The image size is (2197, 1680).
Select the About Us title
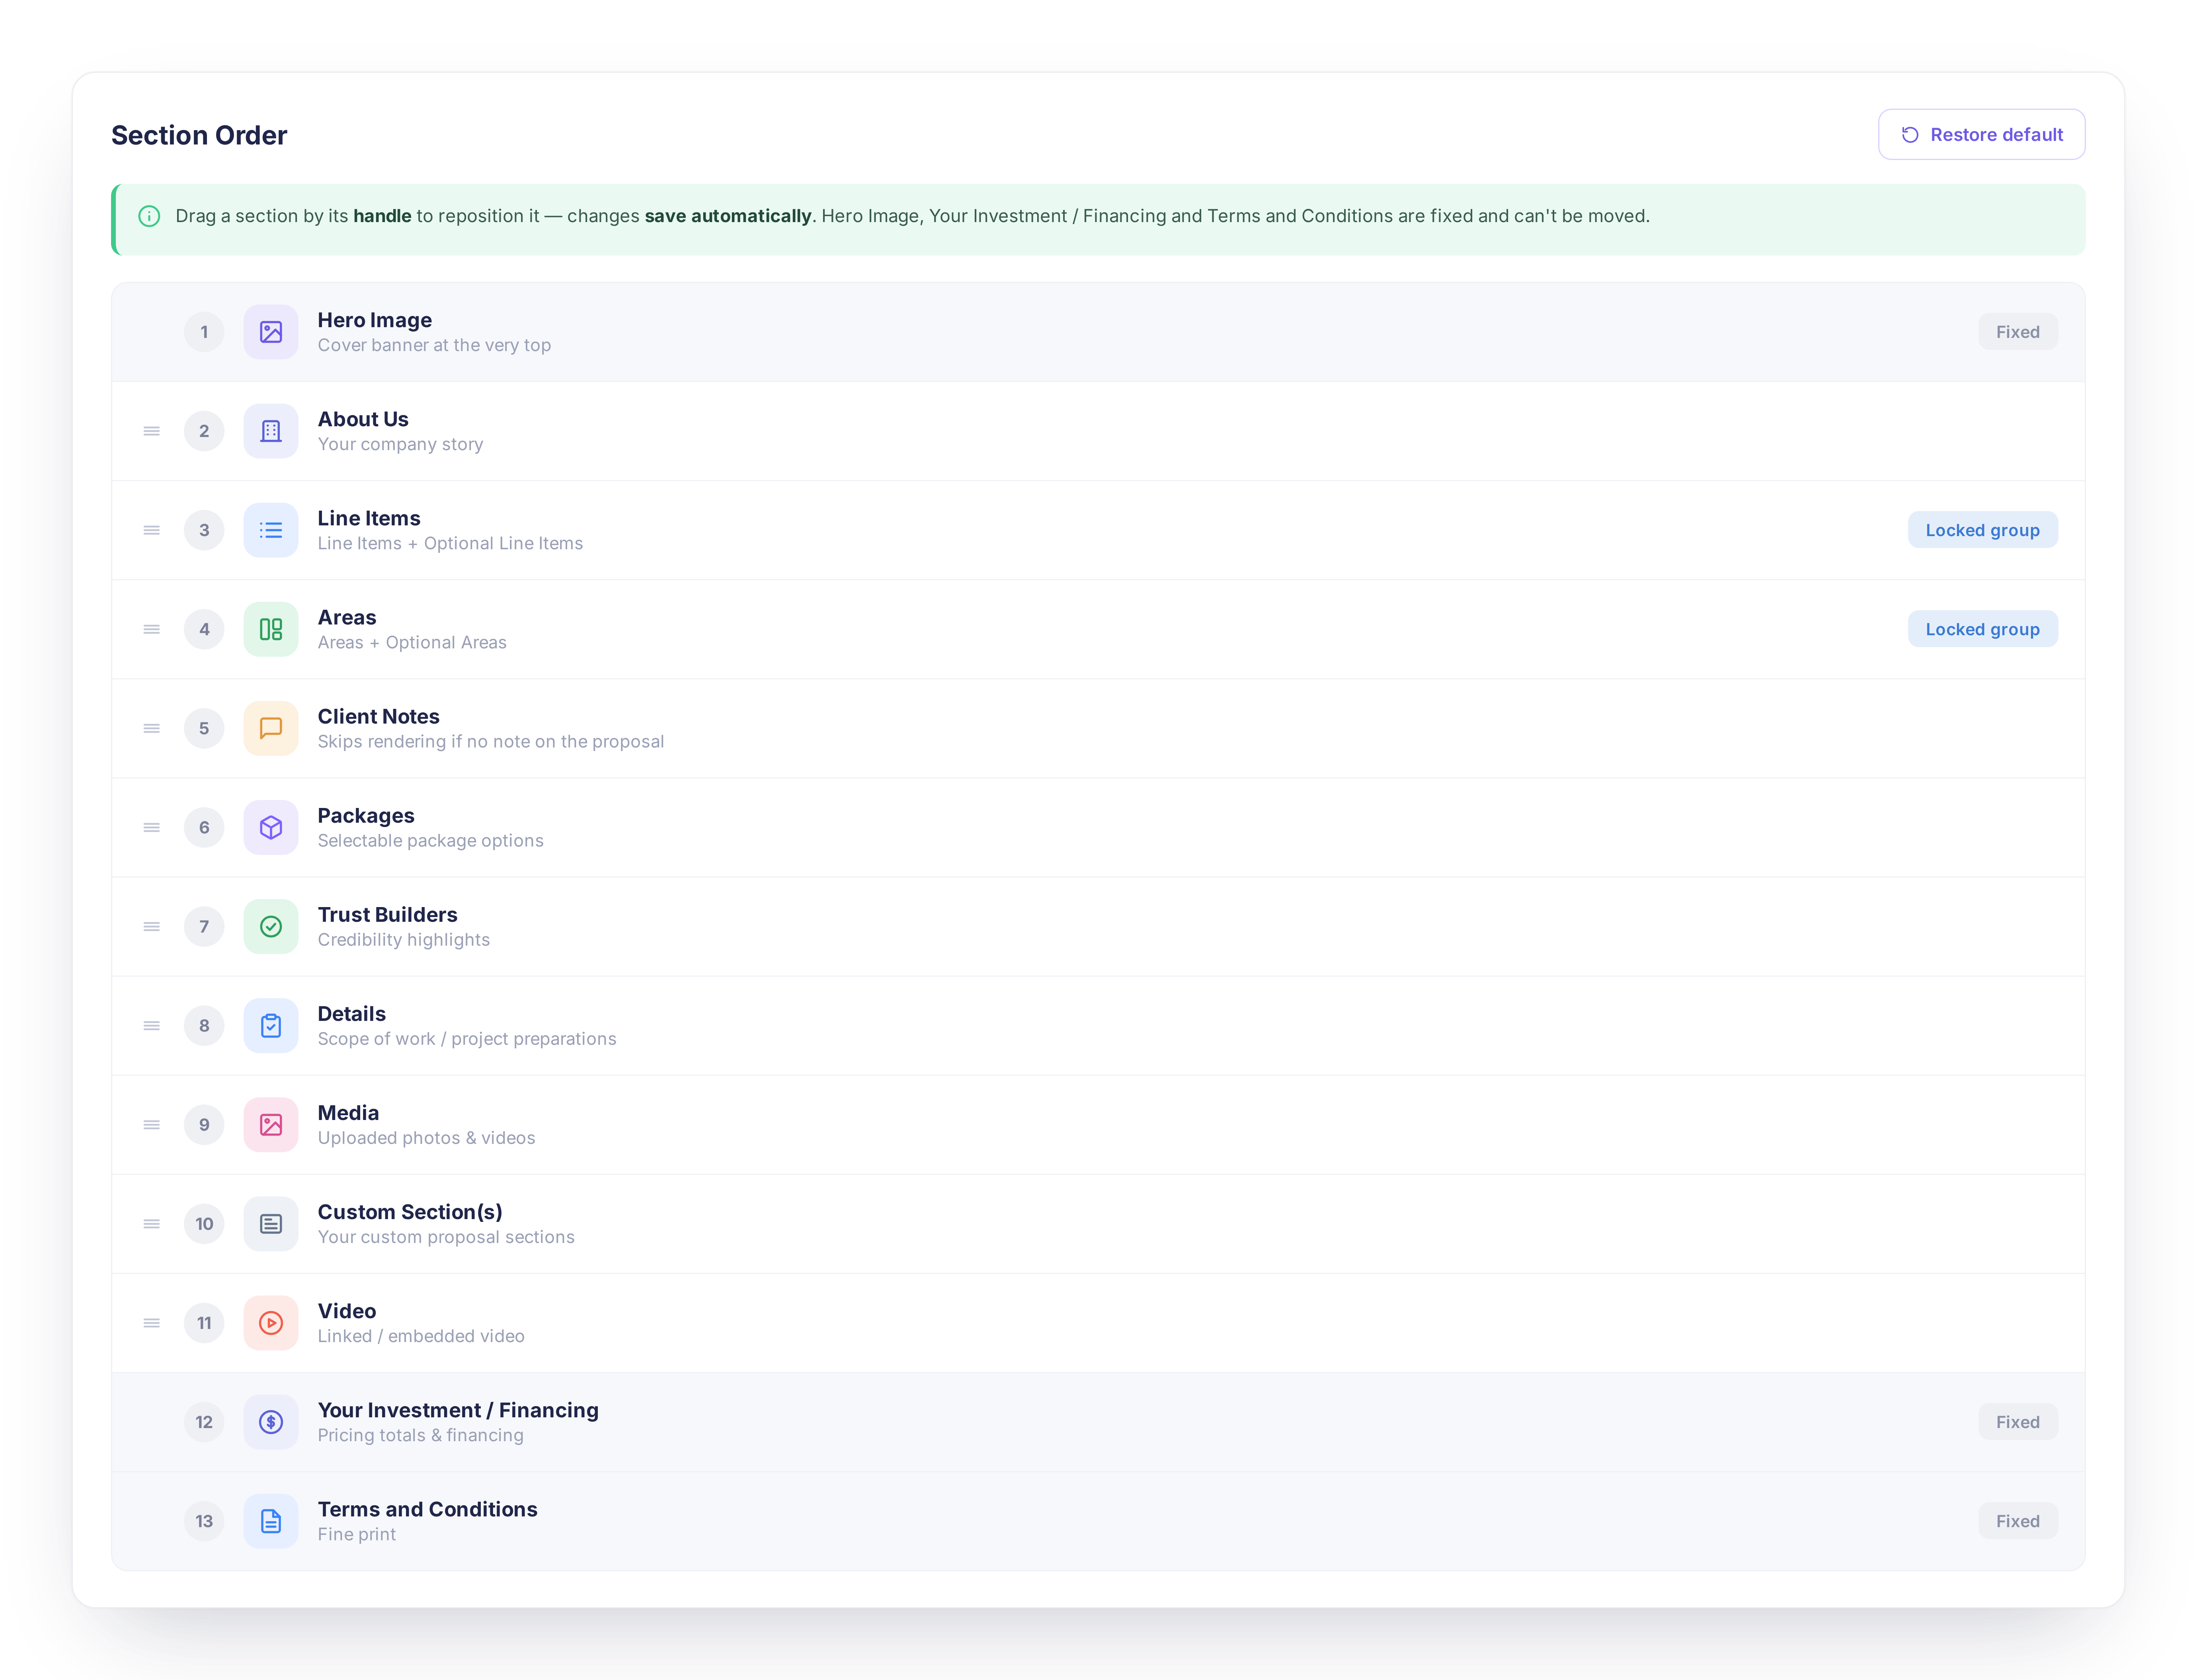363,419
